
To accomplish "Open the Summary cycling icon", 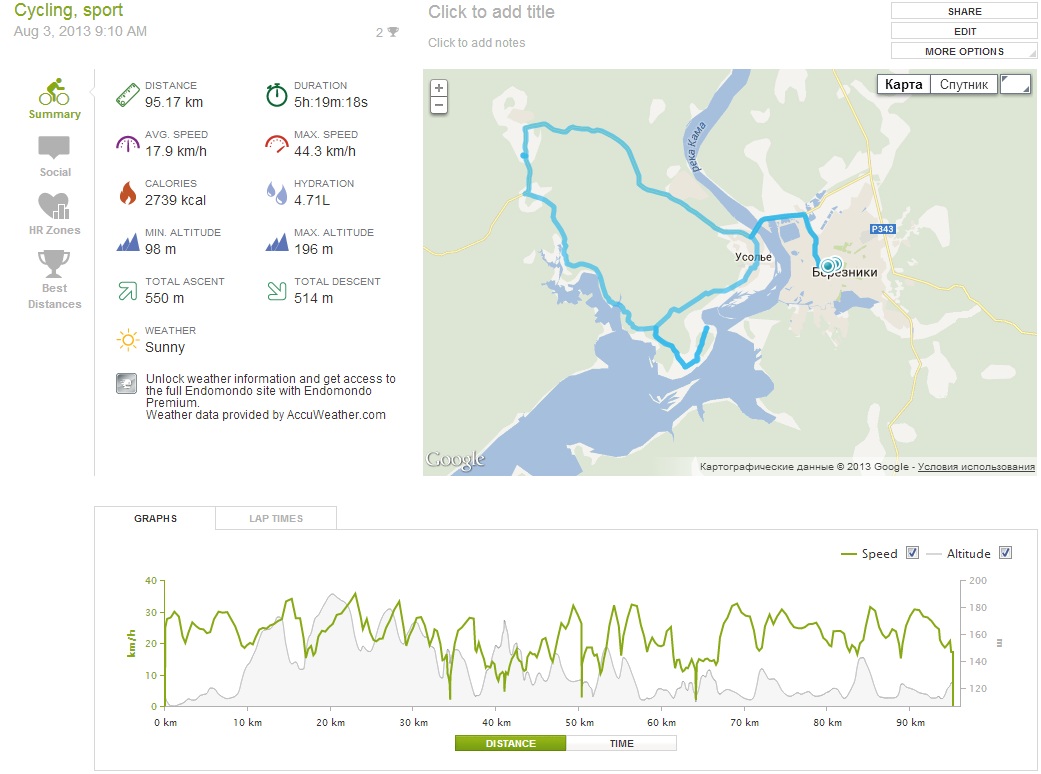I will pos(54,92).
